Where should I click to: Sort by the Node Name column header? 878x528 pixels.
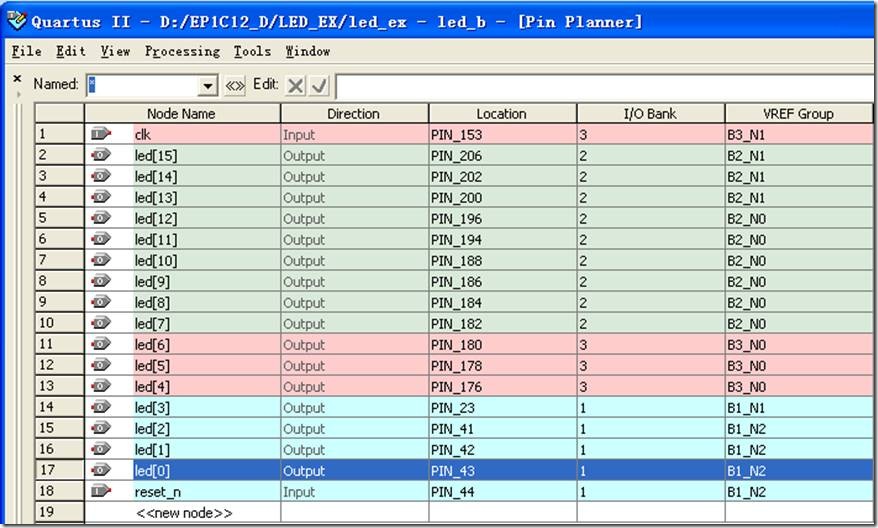click(x=181, y=114)
